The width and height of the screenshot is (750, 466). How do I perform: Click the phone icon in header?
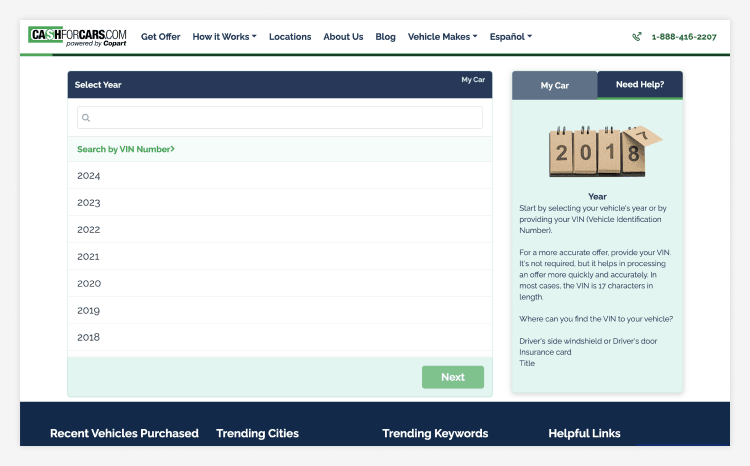[x=637, y=37]
